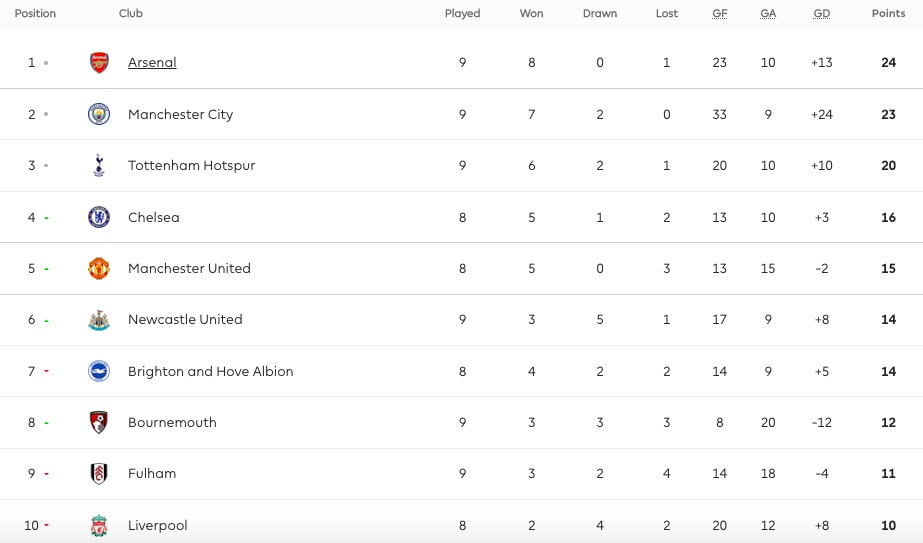The image size is (923, 543).
Task: Click the Chelsea club badge
Action: 98,217
